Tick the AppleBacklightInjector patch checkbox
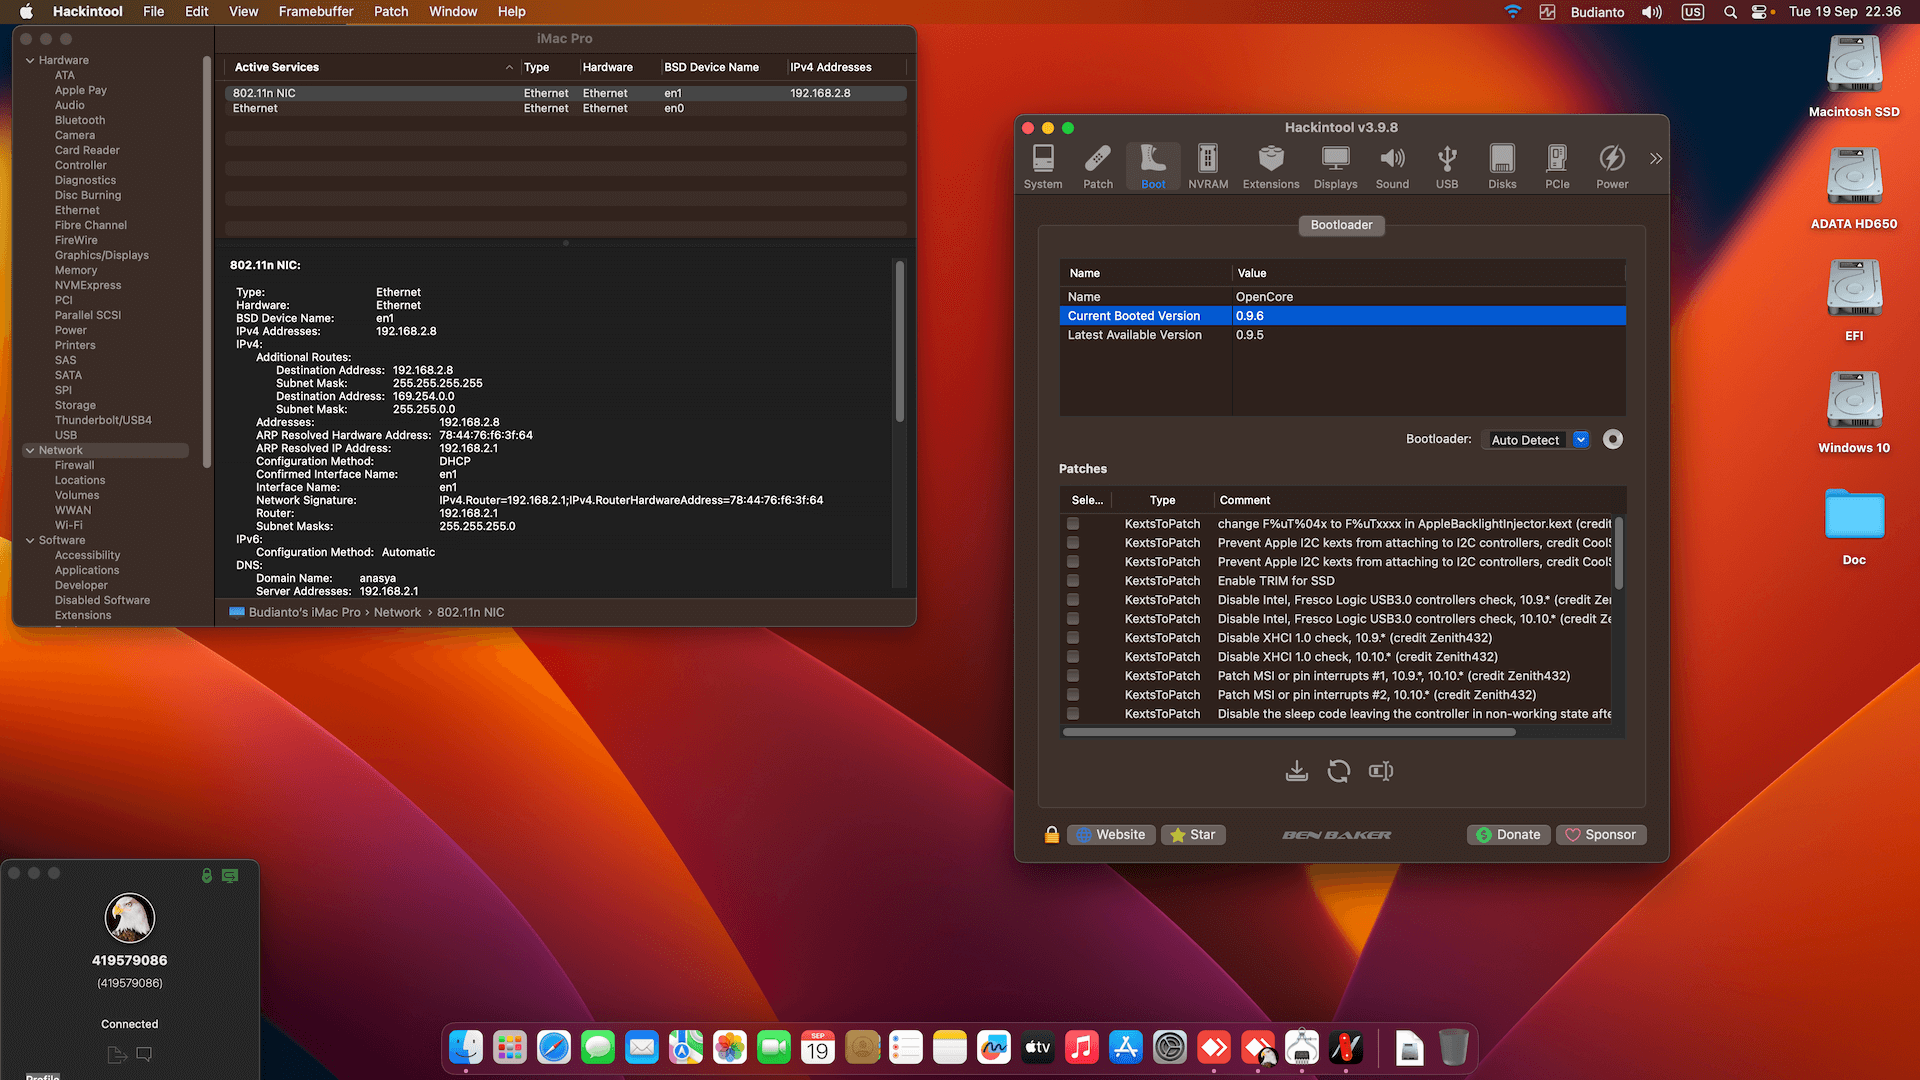Screen dimensions: 1920x1080 (1072, 524)
